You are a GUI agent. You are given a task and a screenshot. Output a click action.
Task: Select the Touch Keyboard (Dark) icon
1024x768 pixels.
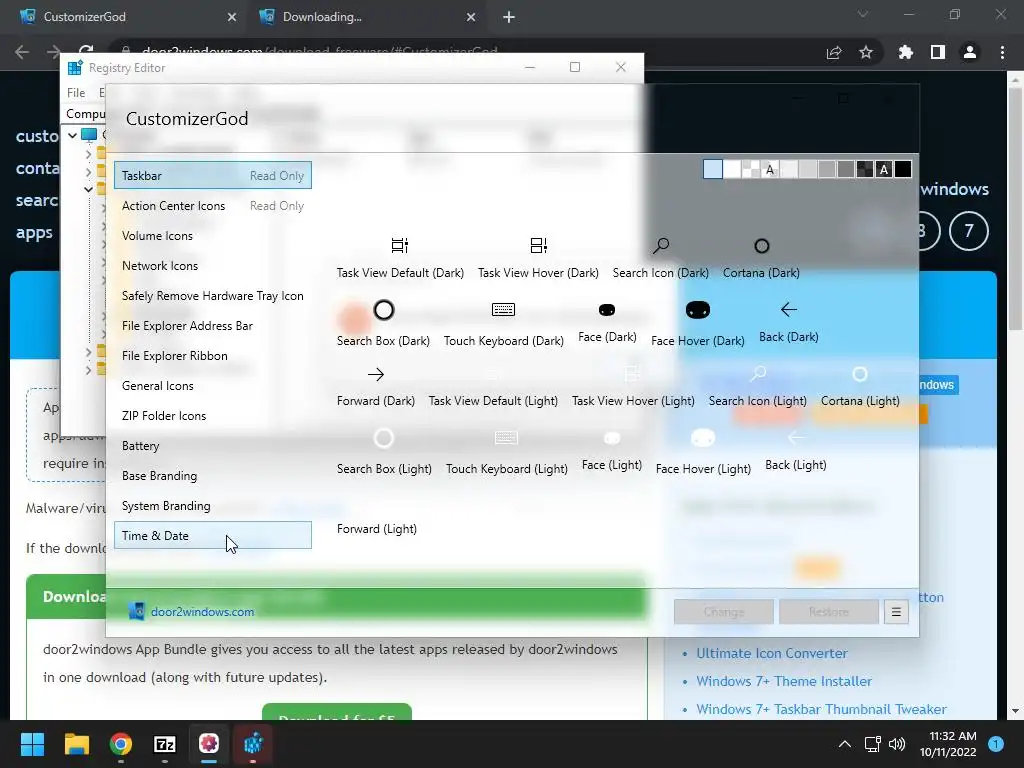pos(504,310)
